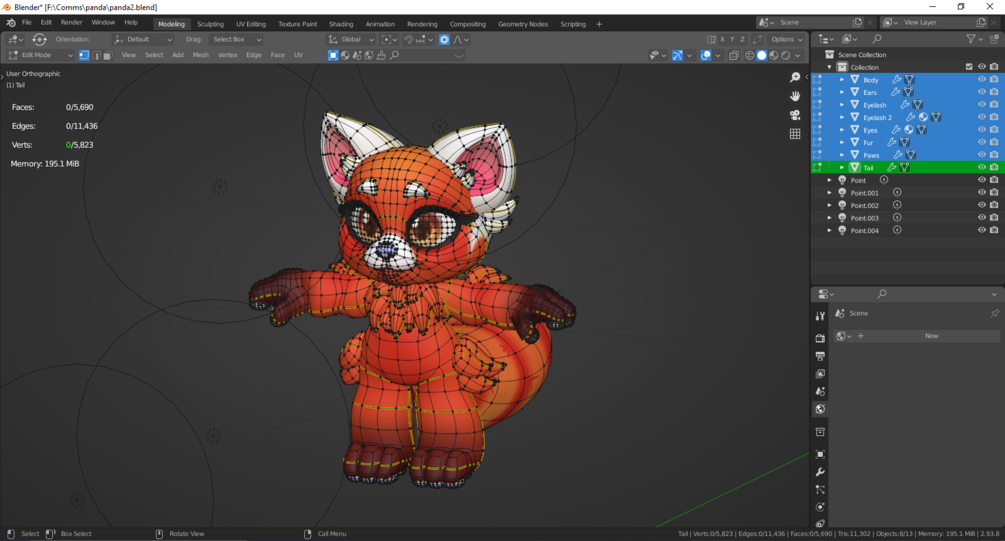Disable Eyes object in renders
This screenshot has width=1005, height=541.
point(994,129)
